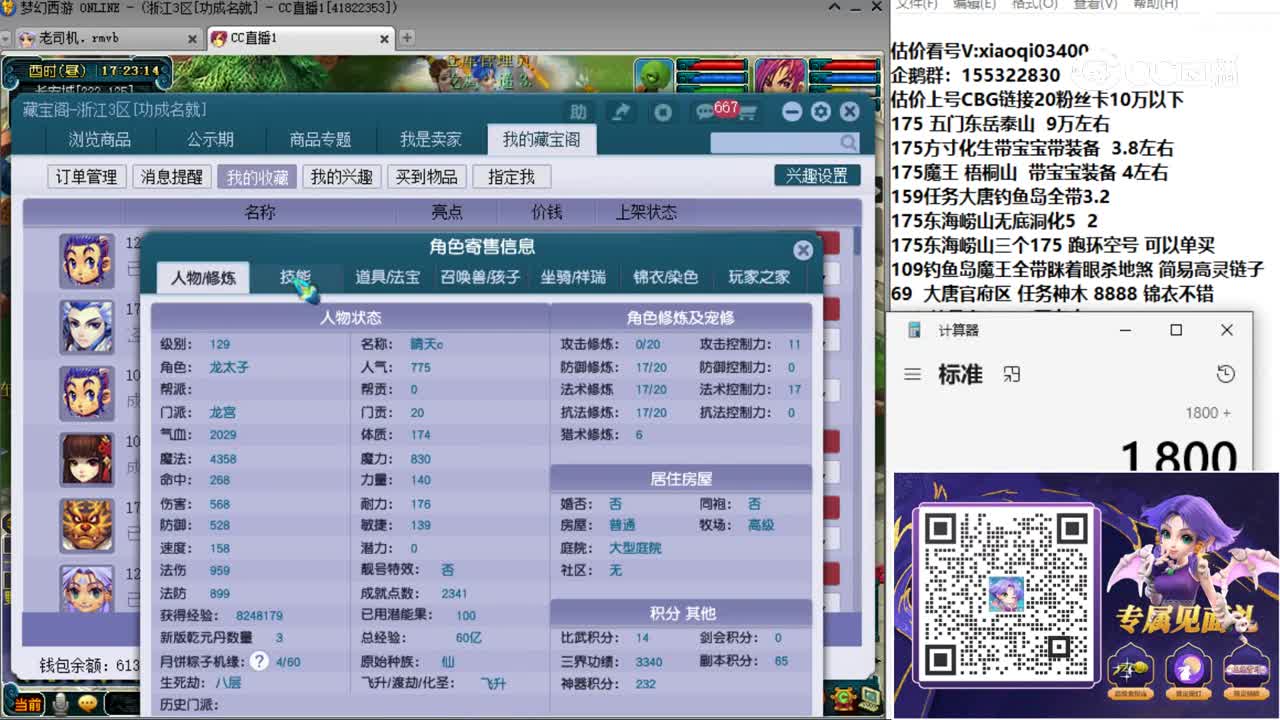Open the shopping cart icon in pavilion header
The width and height of the screenshot is (1280, 720).
746,112
